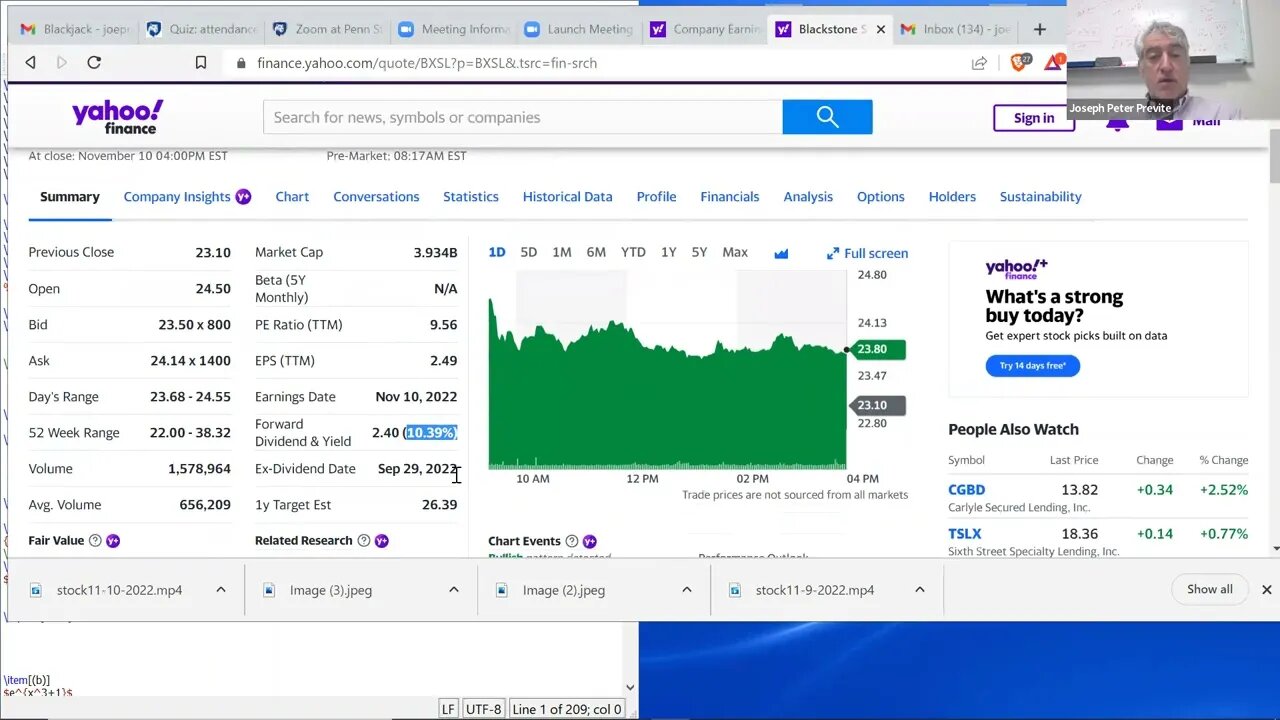Select the 1M chart range
The image size is (1280, 720).
tap(562, 252)
